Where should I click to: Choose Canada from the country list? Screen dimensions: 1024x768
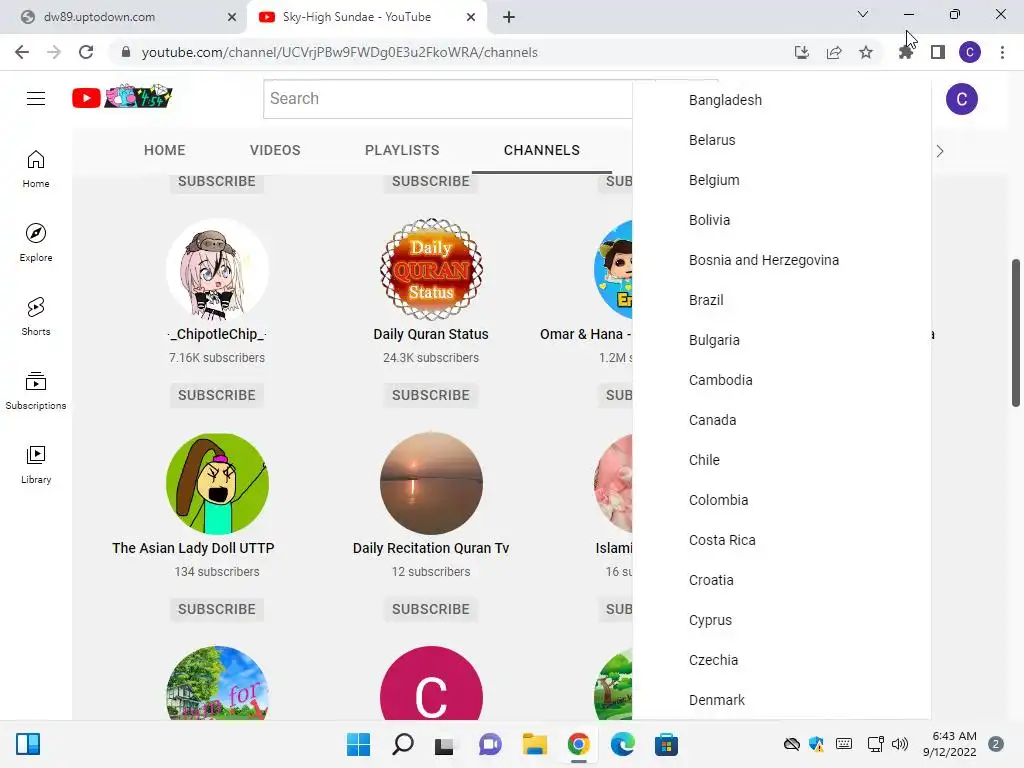(x=782, y=420)
